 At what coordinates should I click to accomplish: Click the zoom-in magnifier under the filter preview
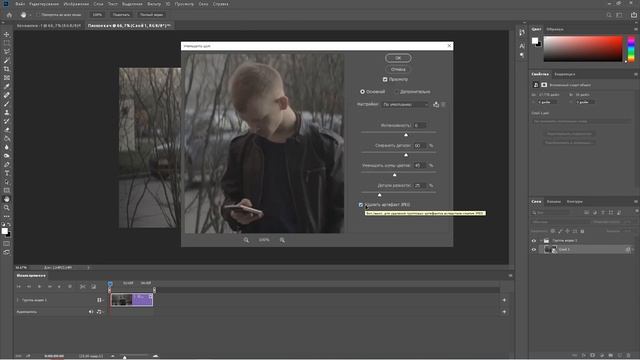pyautogui.click(x=282, y=240)
